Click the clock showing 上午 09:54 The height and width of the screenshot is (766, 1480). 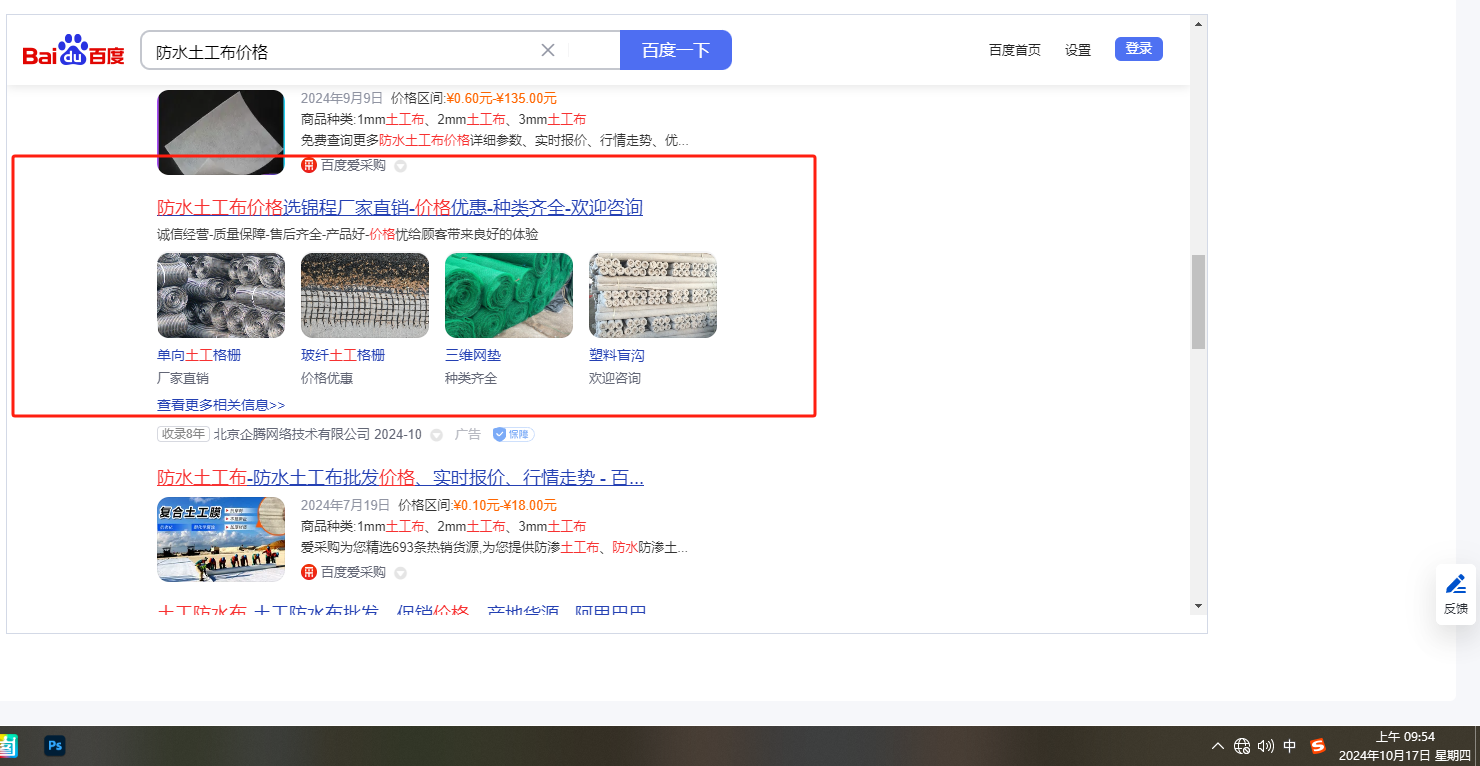[1406, 737]
